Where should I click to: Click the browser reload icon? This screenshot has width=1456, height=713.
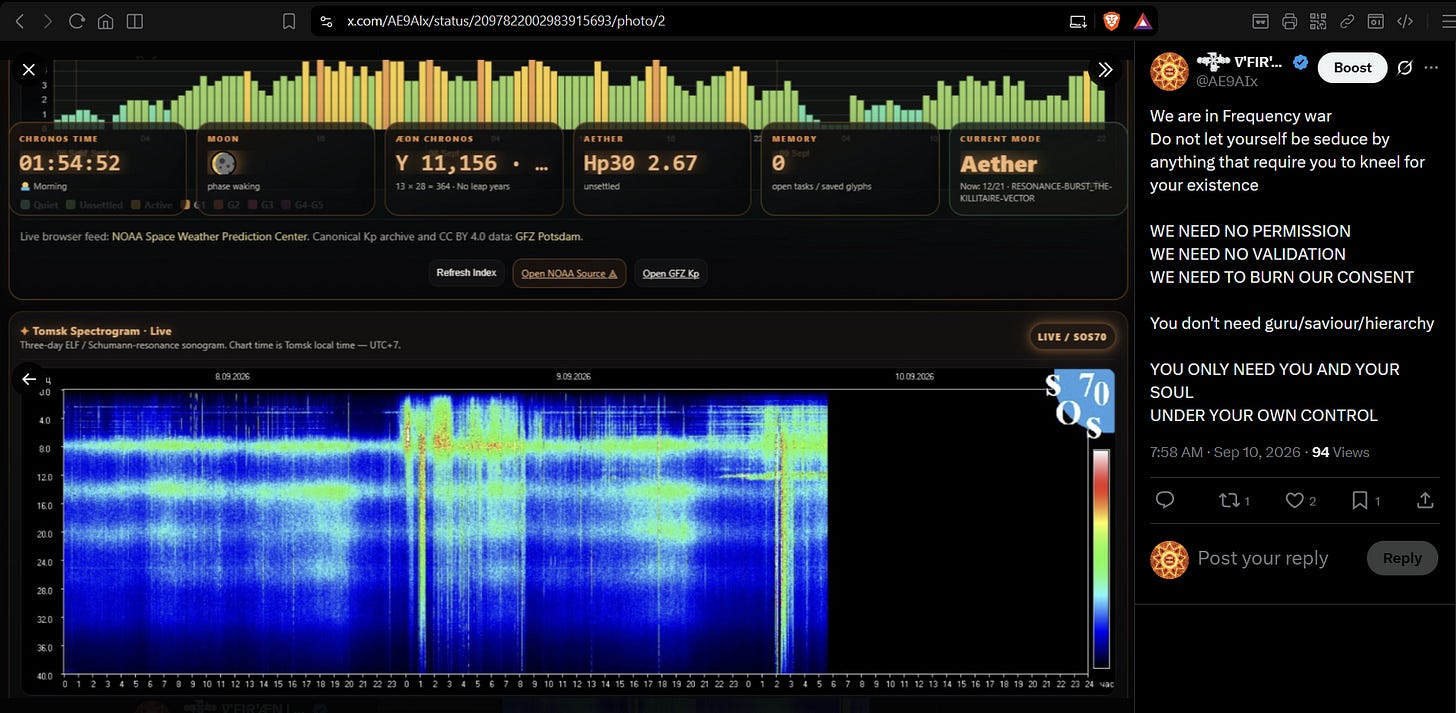click(76, 21)
